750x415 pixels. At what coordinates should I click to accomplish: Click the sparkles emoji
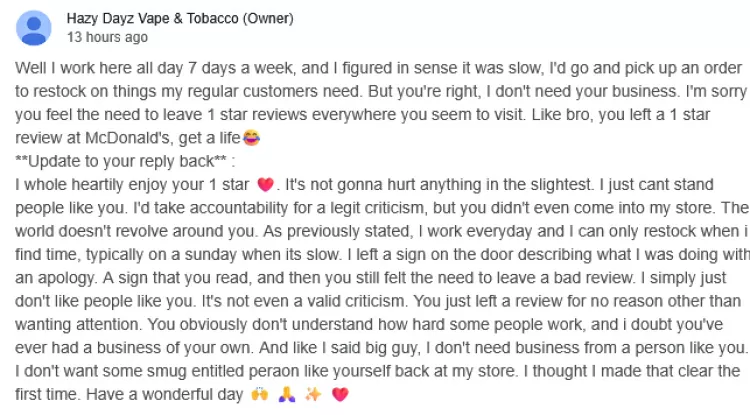(313, 395)
